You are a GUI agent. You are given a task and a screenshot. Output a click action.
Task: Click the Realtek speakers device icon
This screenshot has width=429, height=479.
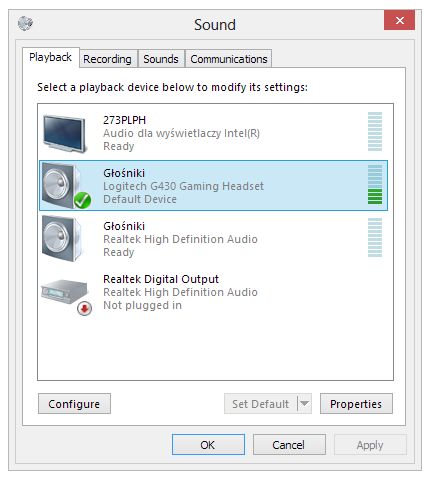coord(62,238)
